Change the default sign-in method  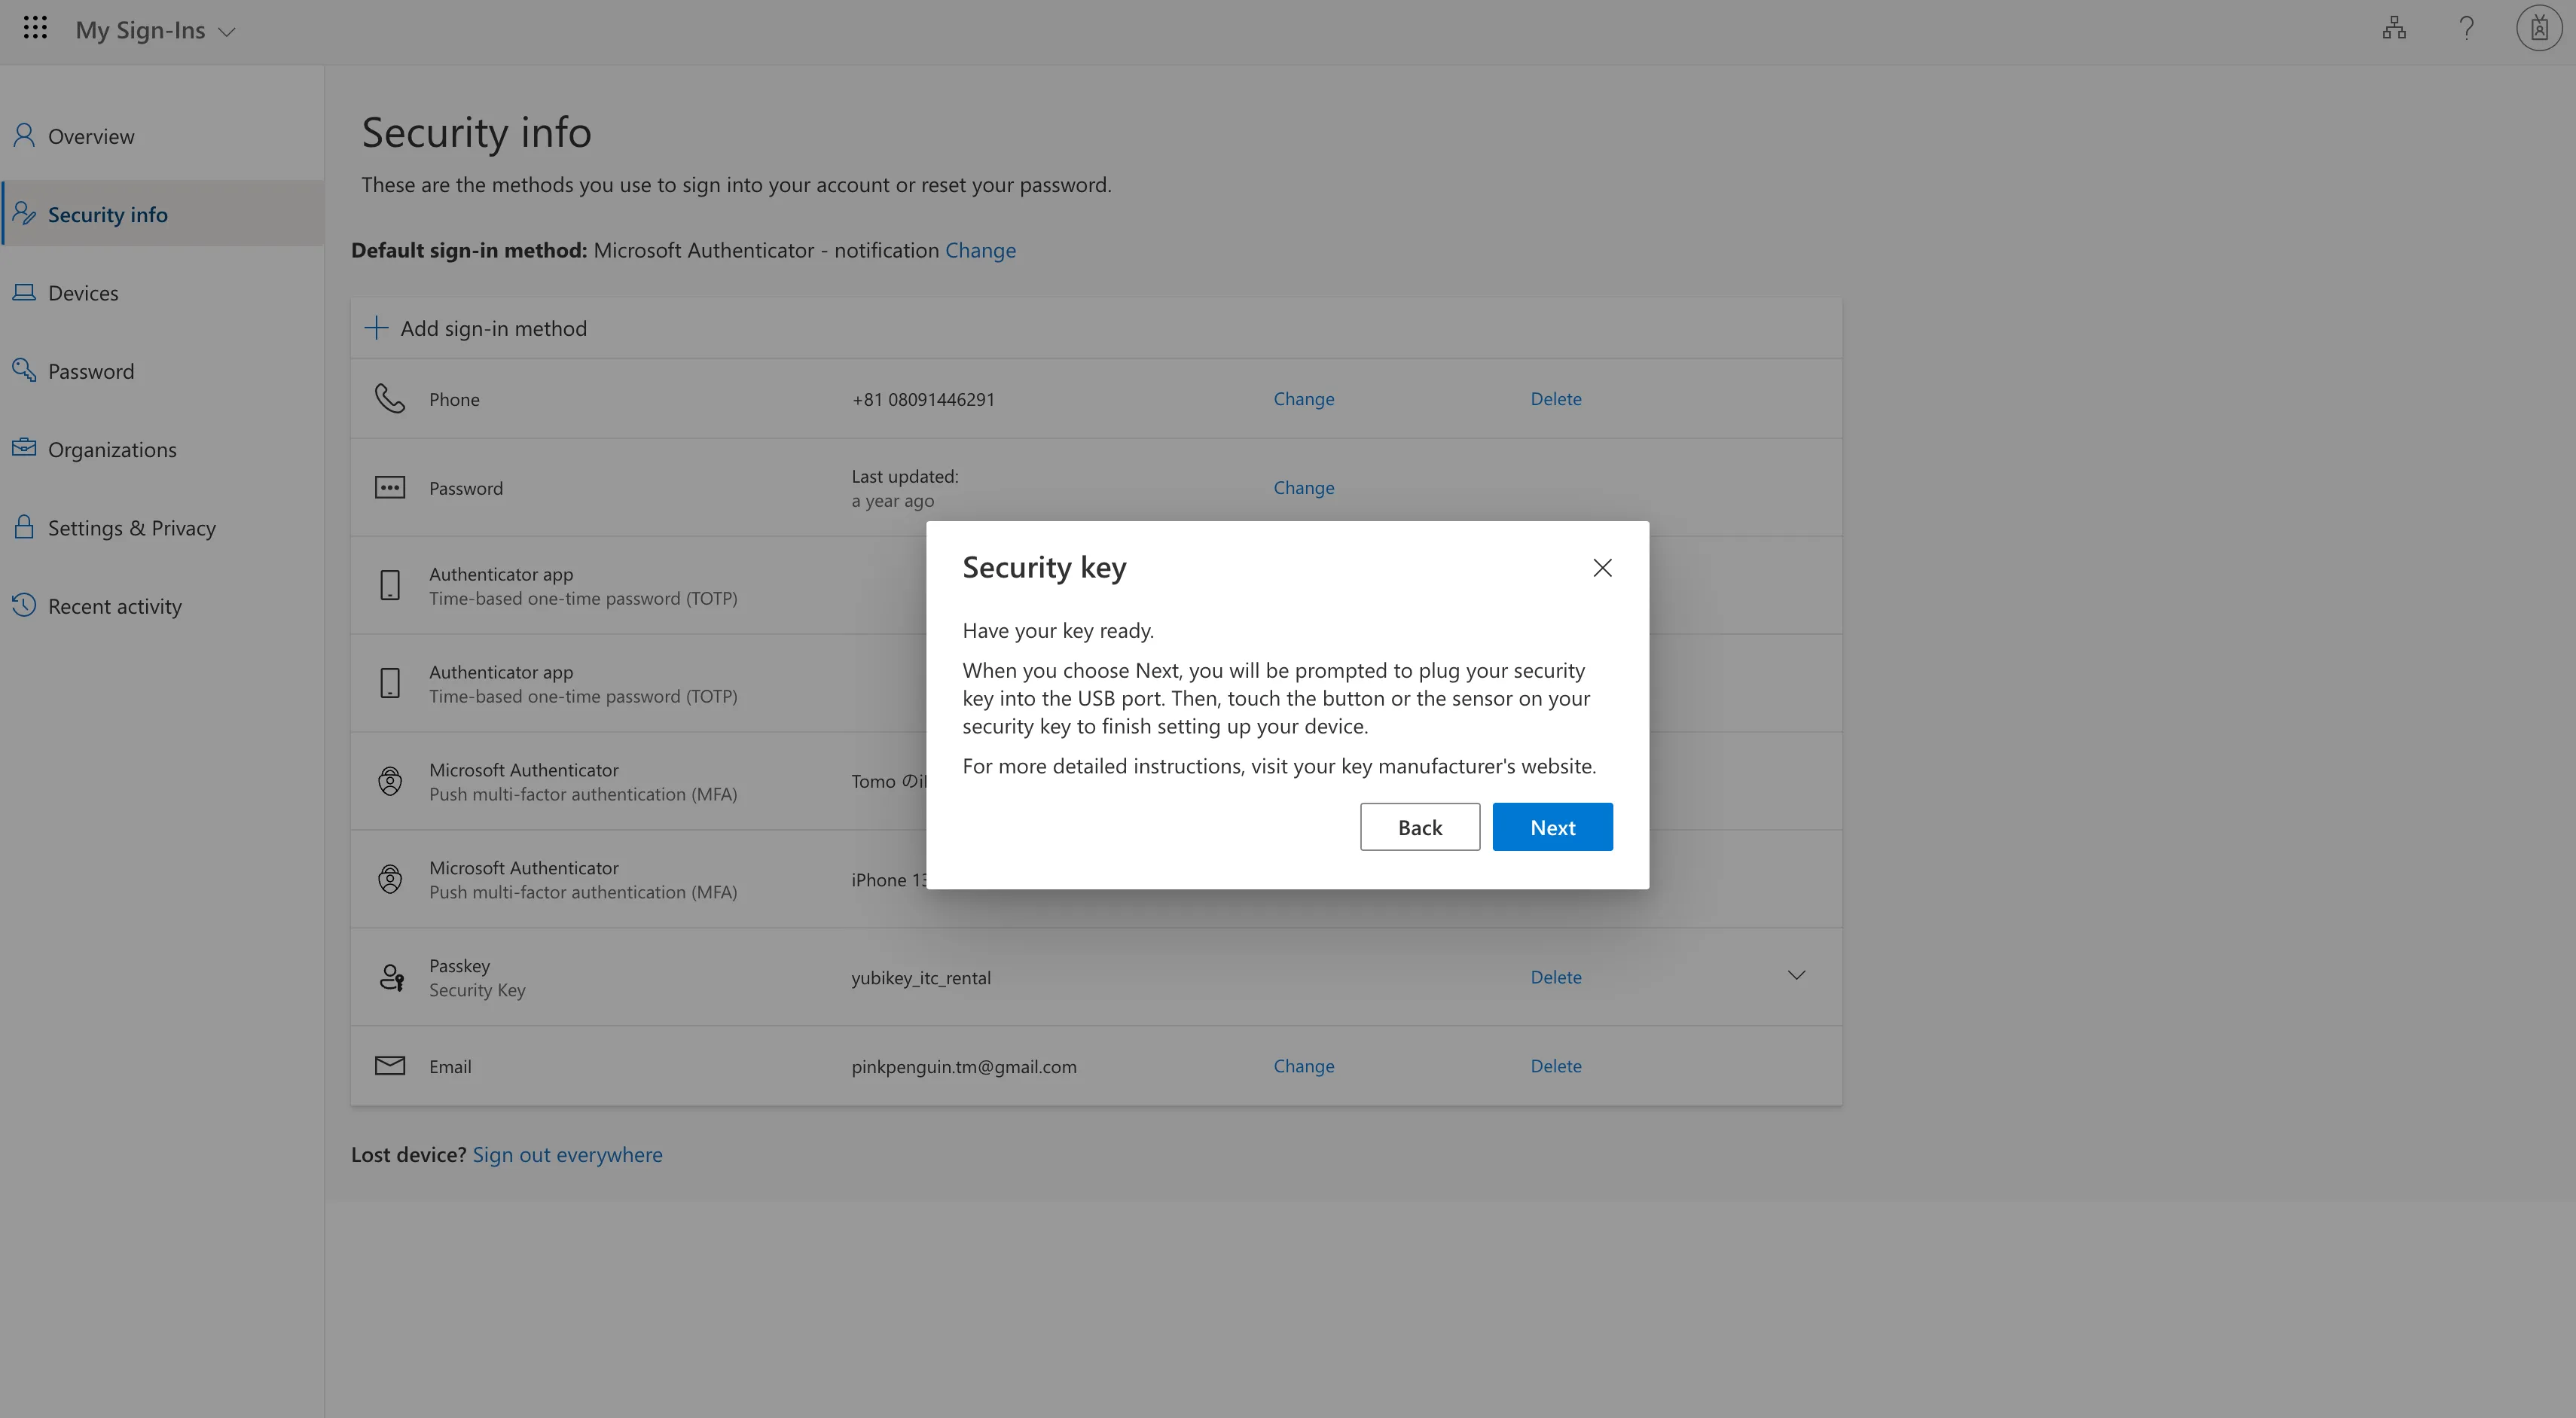click(x=980, y=250)
